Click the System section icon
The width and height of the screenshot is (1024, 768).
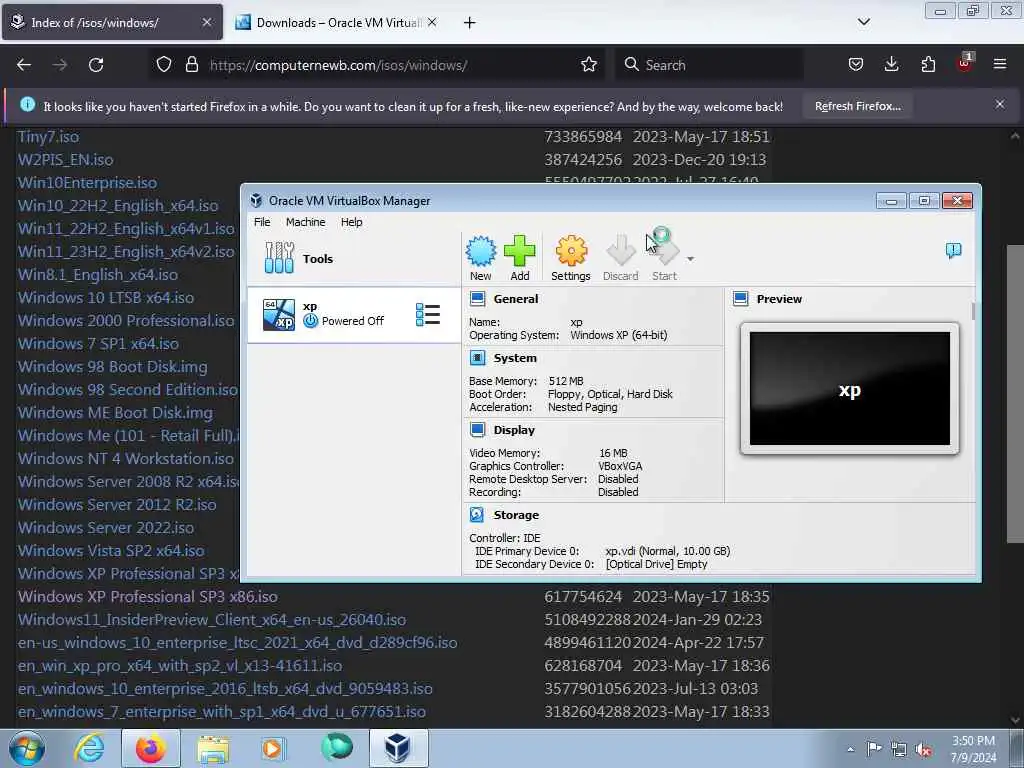(477, 358)
